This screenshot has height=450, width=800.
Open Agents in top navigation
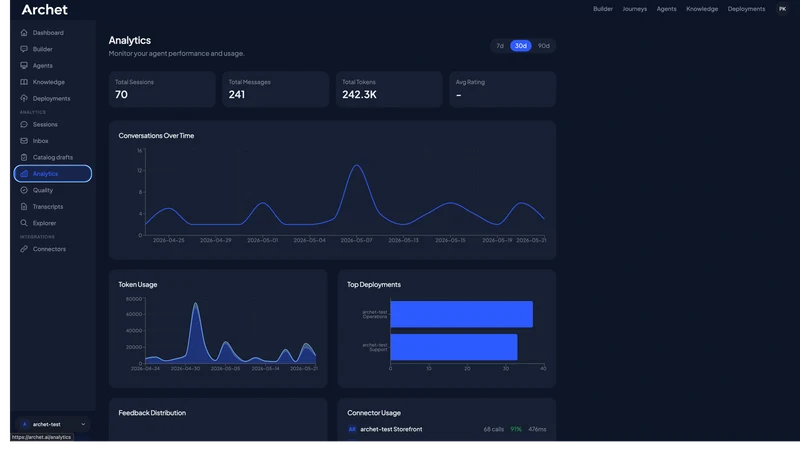click(666, 9)
